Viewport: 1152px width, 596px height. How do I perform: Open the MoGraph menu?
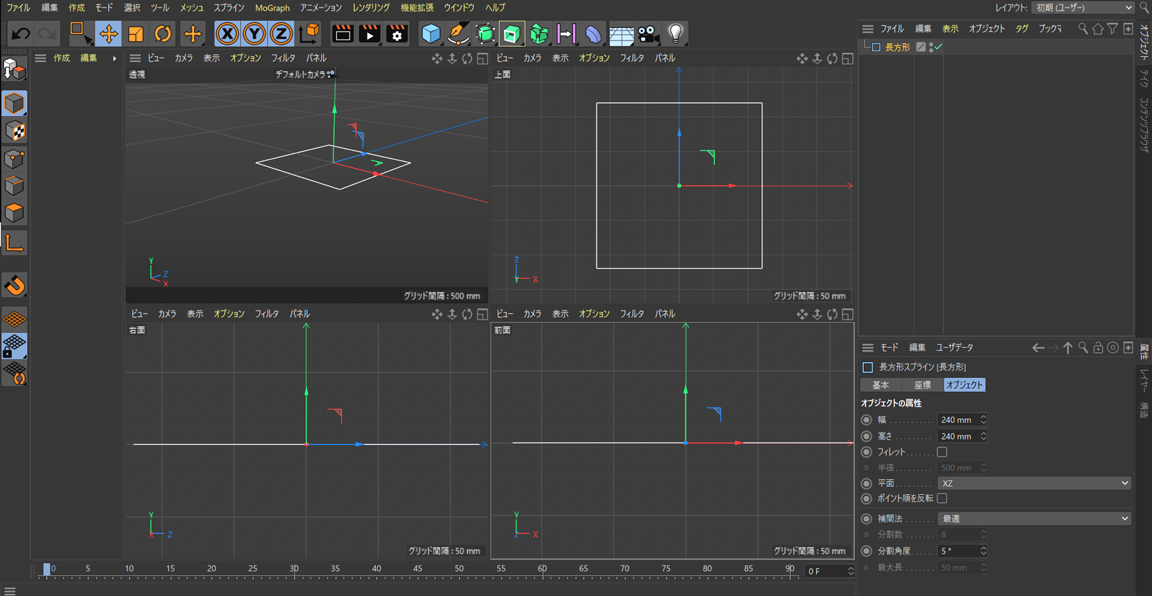(272, 8)
